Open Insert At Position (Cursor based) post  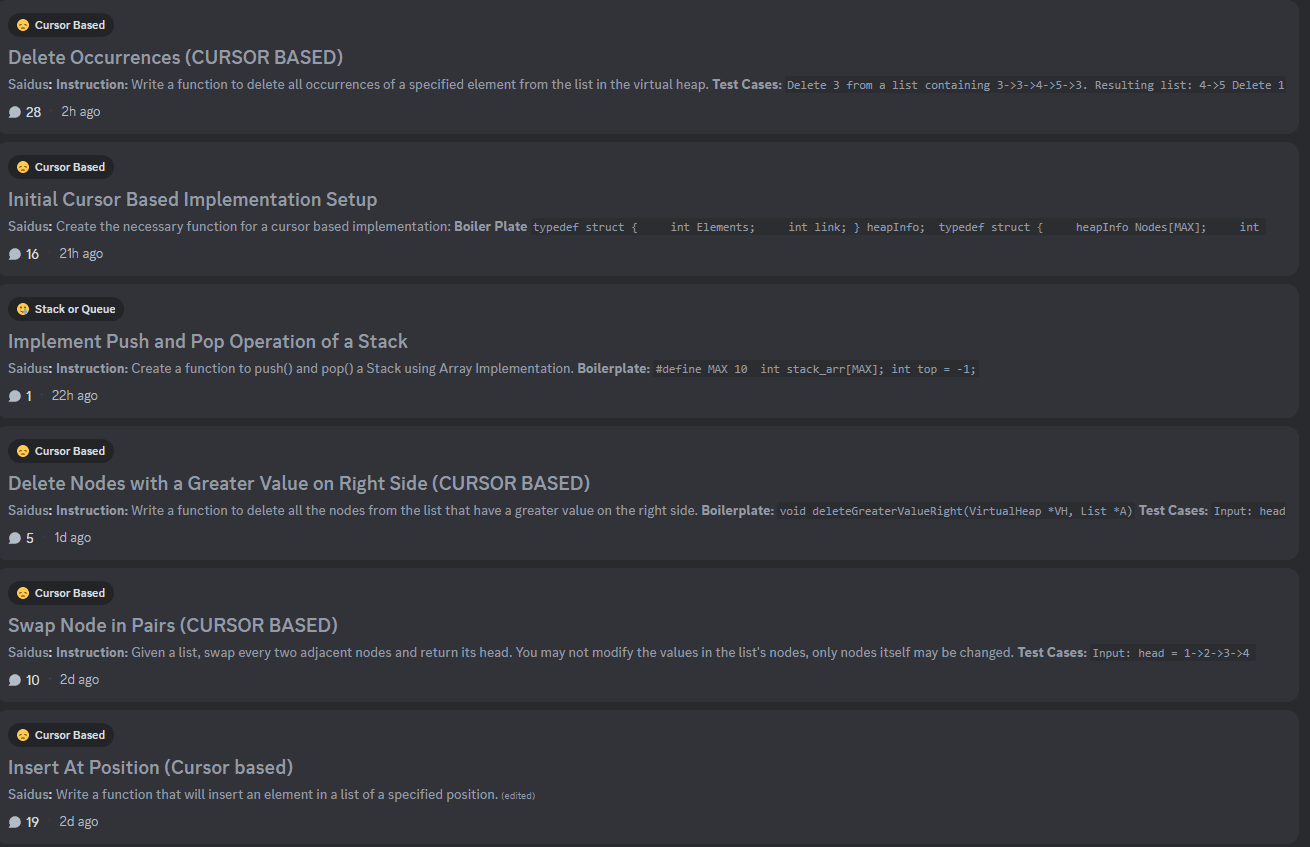click(x=150, y=767)
